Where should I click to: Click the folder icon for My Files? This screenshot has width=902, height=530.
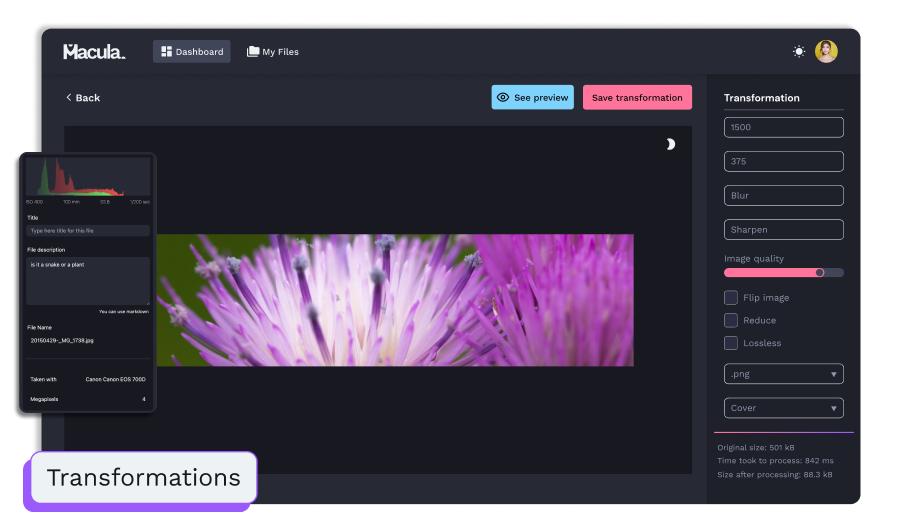253,52
